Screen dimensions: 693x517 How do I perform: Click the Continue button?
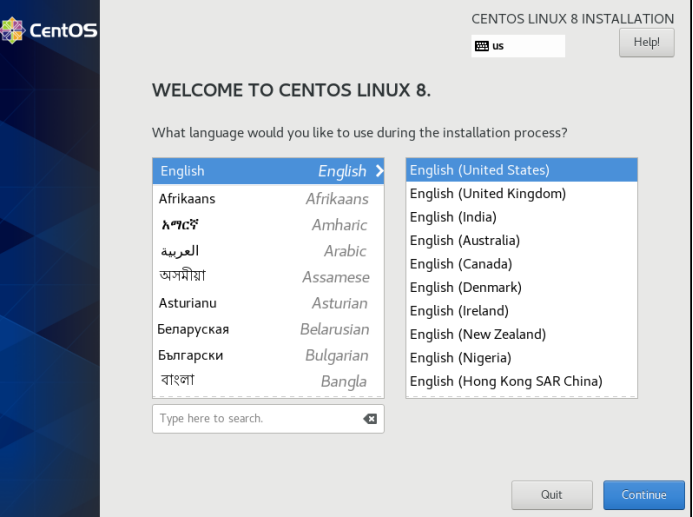pos(644,495)
